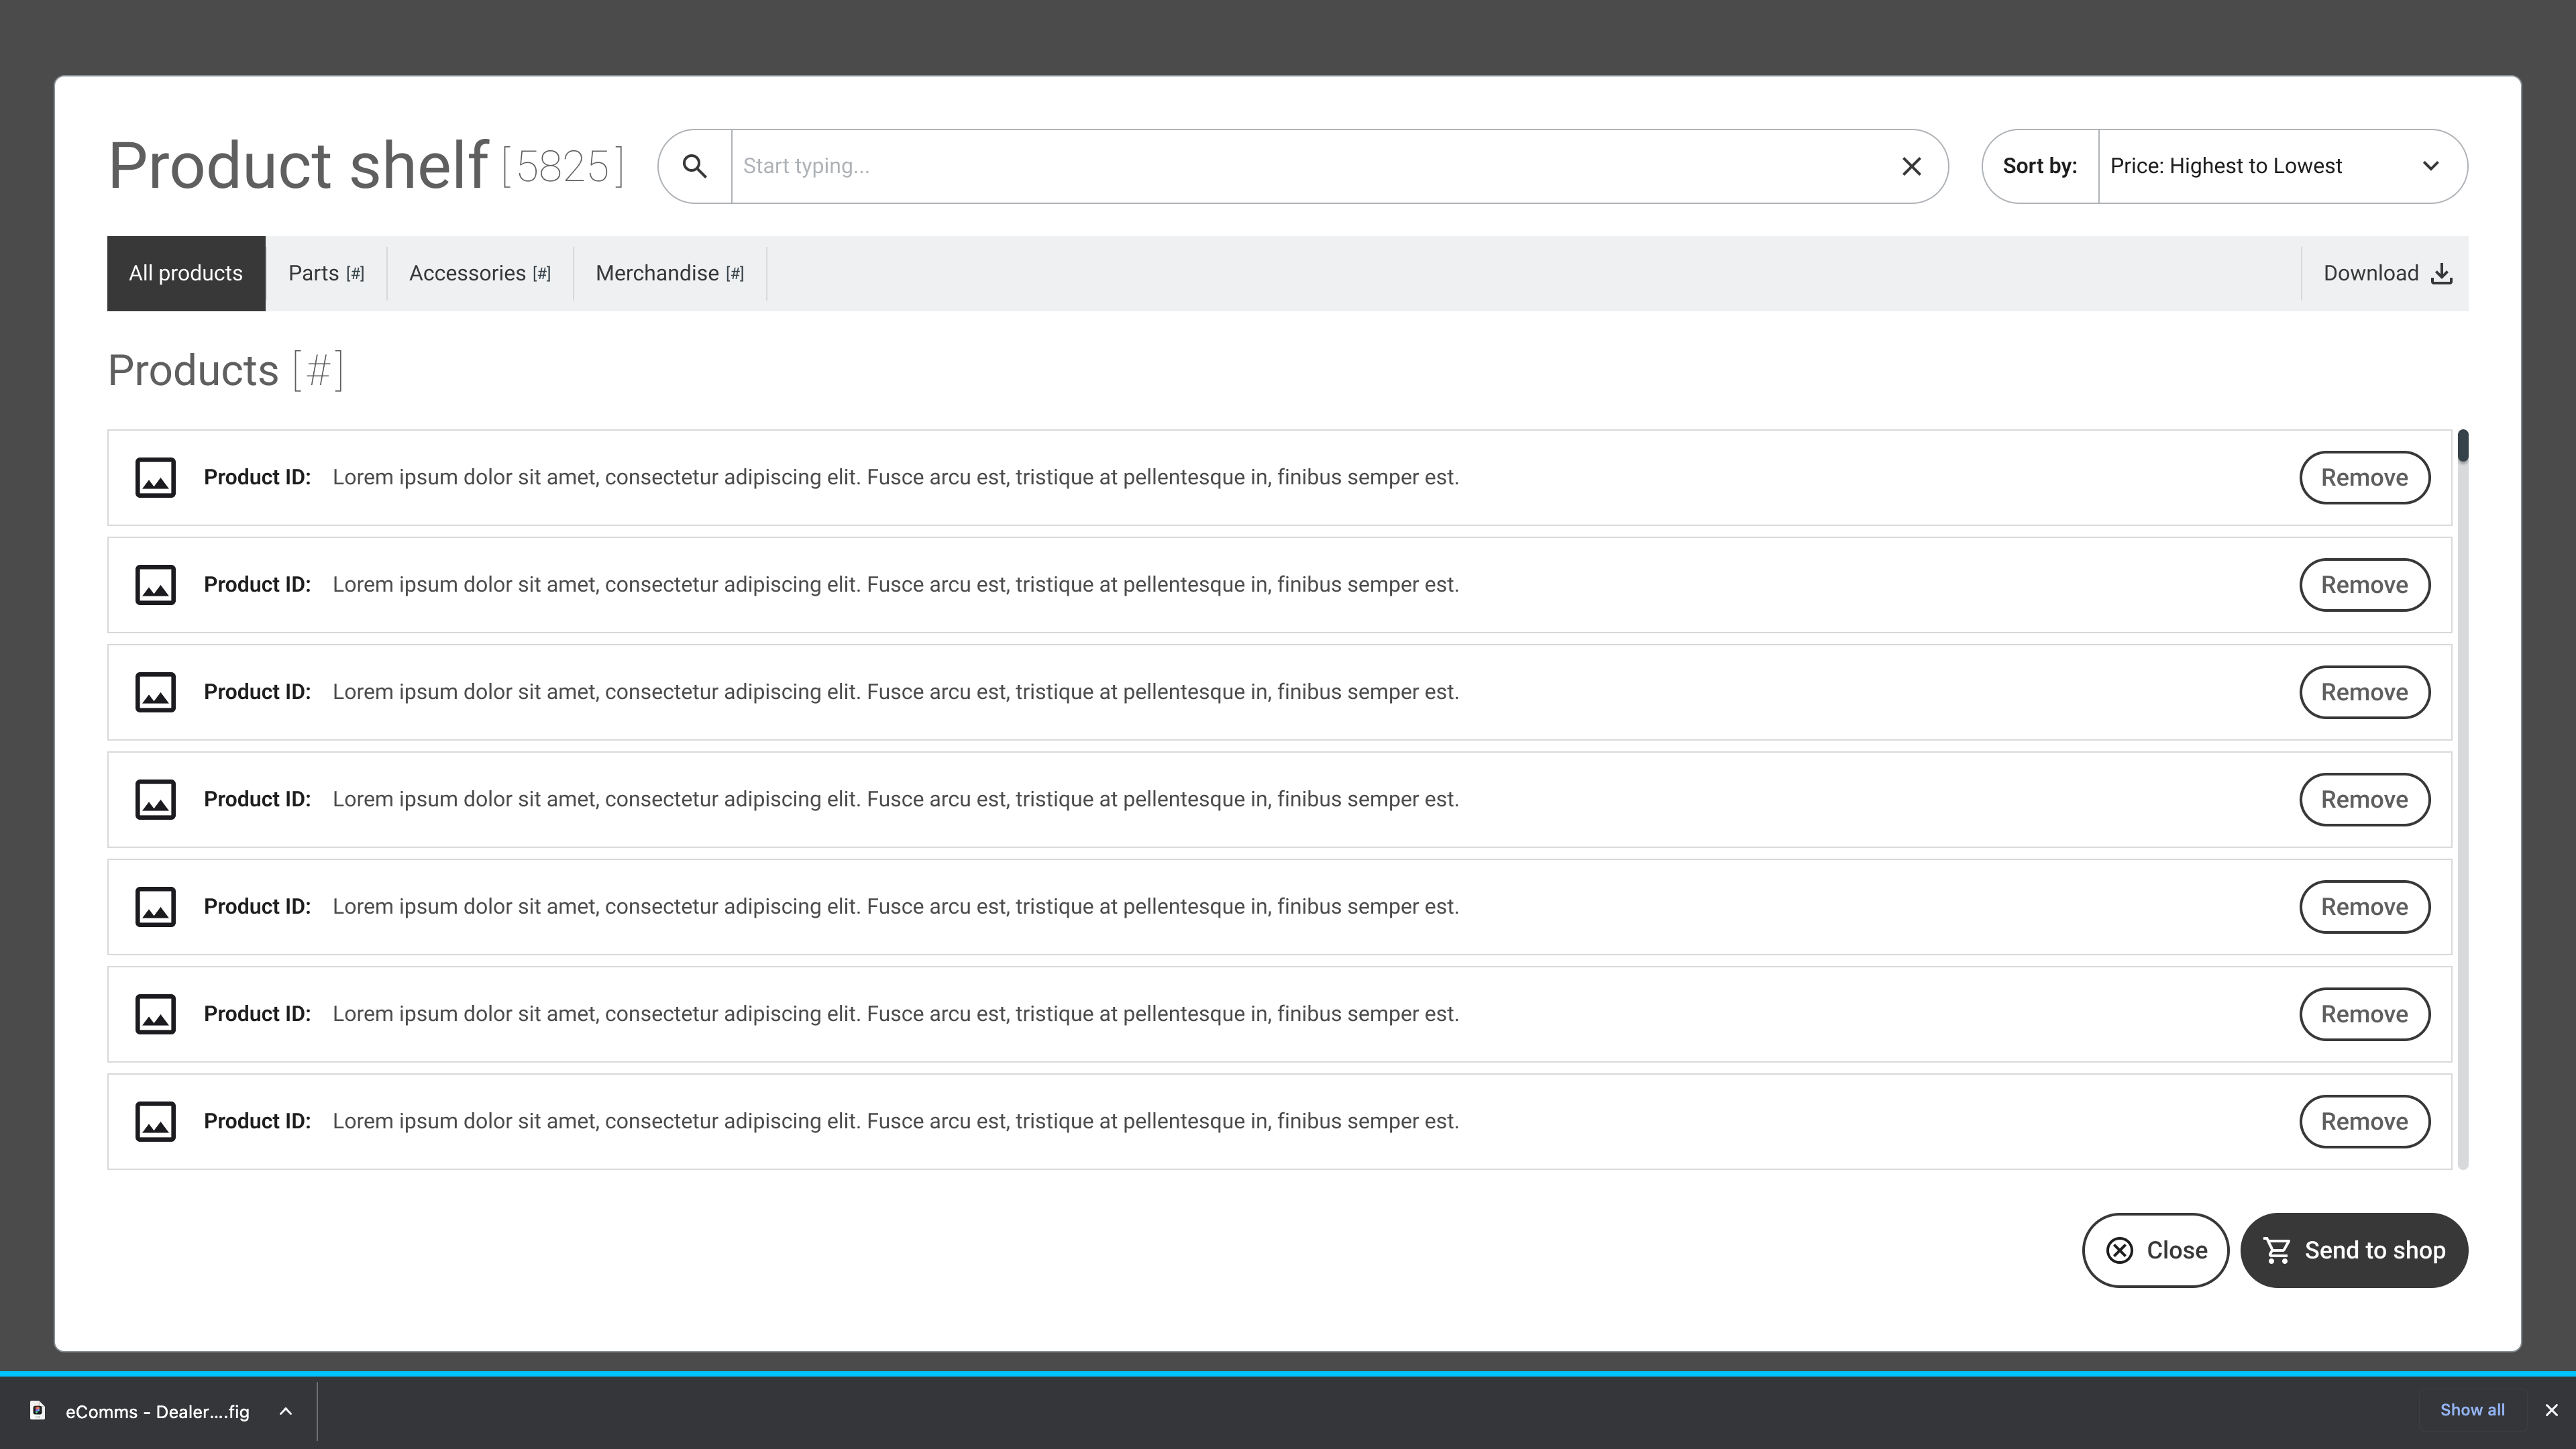Remove the fifth product in list

[2364, 907]
